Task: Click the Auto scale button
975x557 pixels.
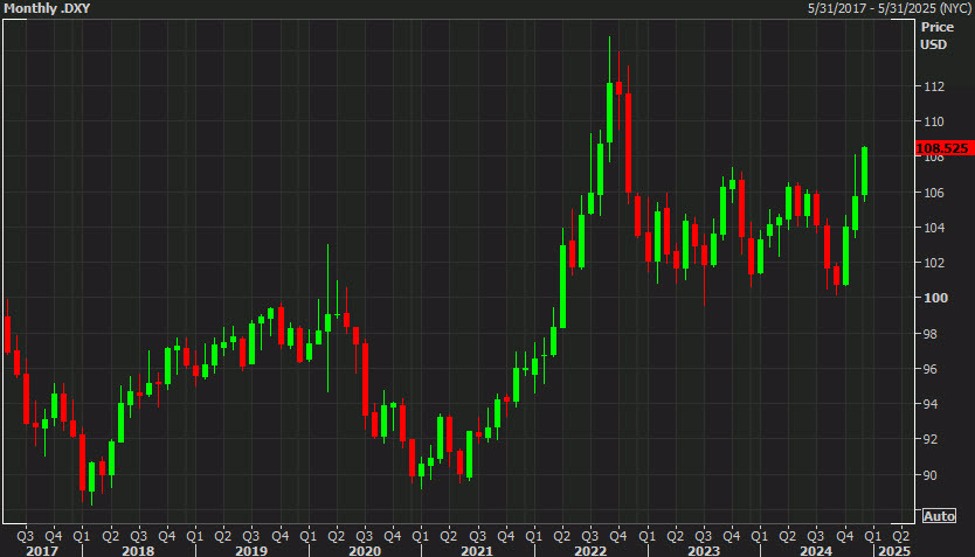Action: [x=939, y=516]
